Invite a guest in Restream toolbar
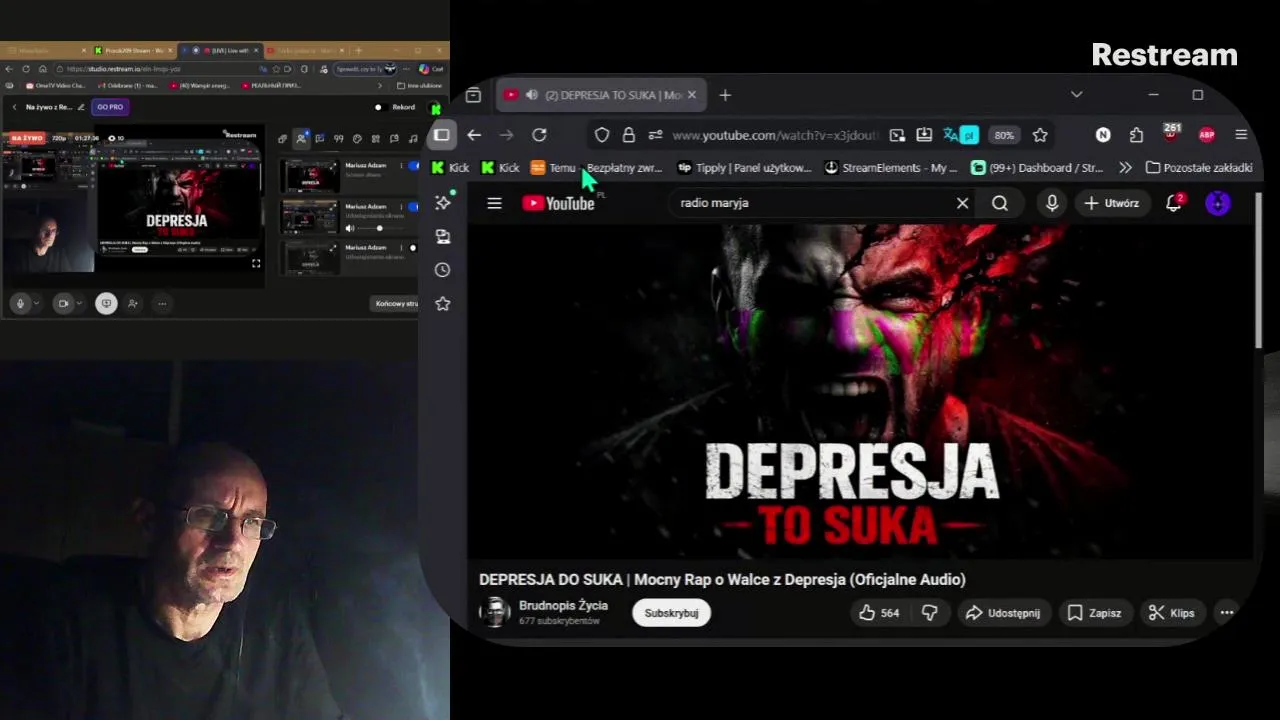 point(132,303)
